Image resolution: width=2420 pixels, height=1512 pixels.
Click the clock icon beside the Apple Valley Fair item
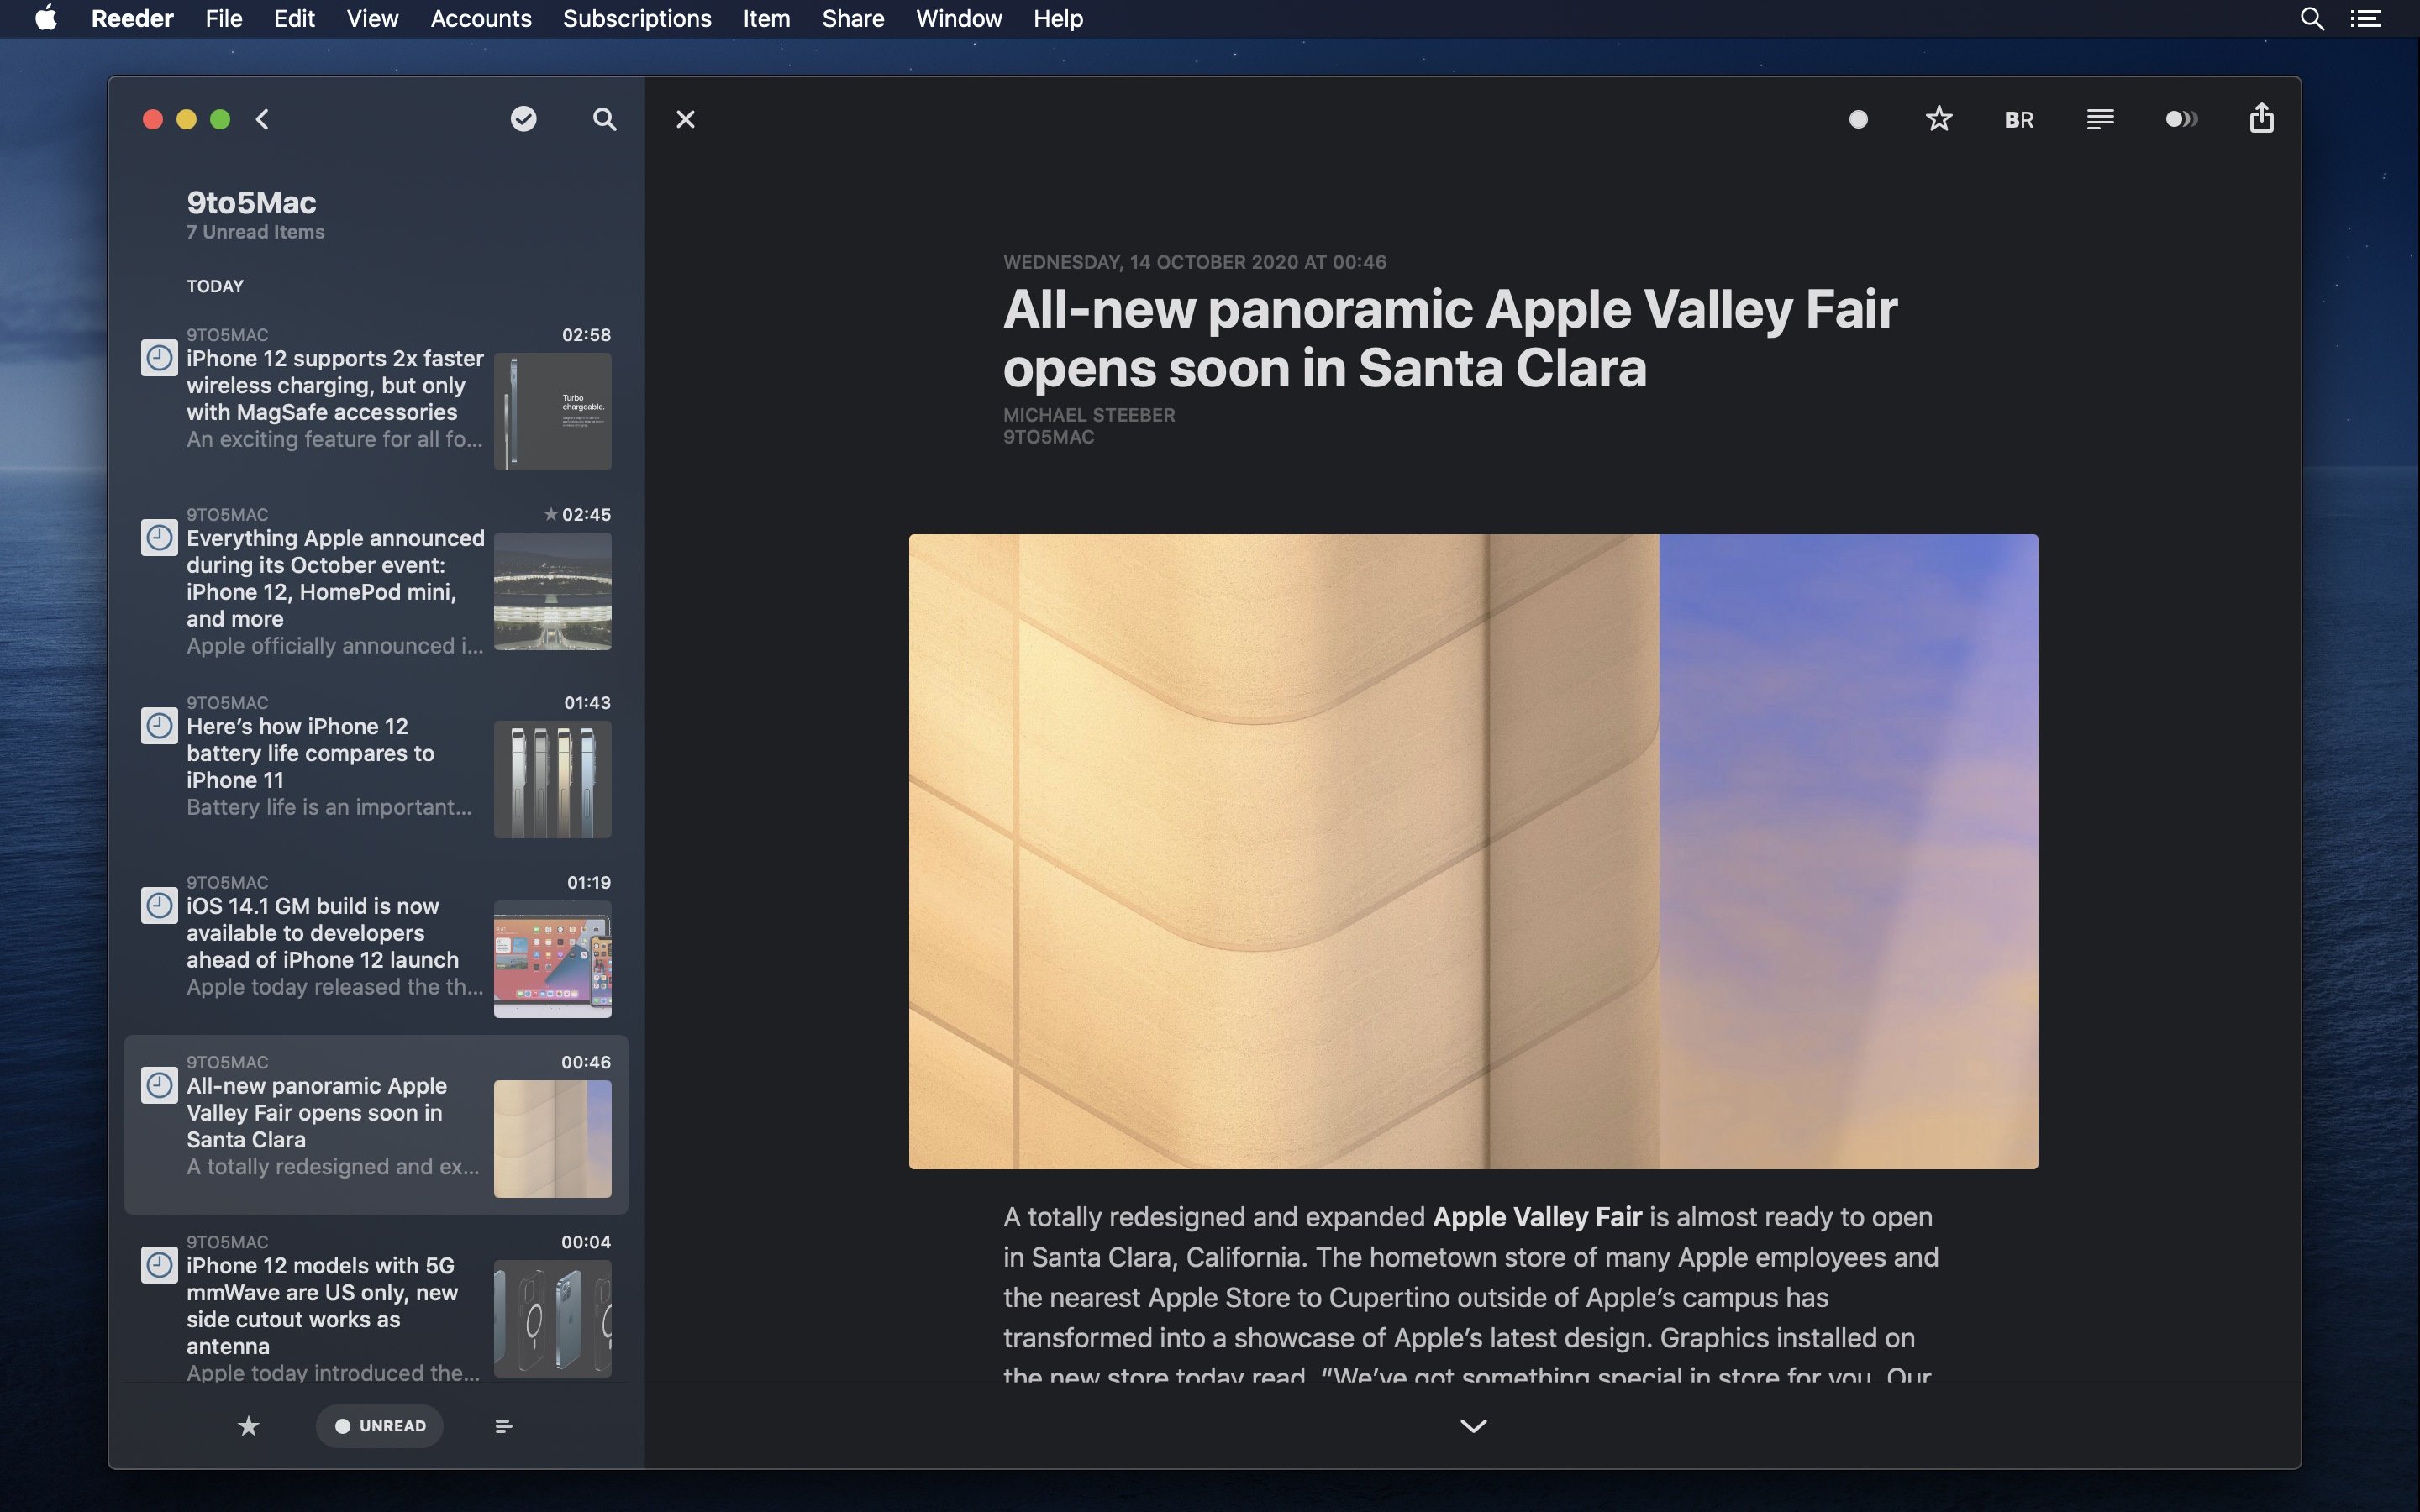[159, 1086]
